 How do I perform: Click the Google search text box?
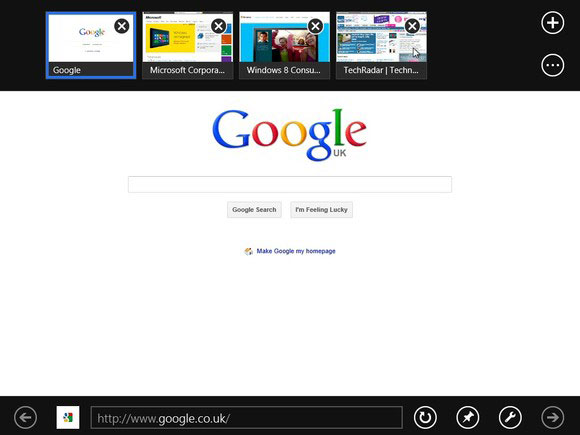(x=290, y=184)
